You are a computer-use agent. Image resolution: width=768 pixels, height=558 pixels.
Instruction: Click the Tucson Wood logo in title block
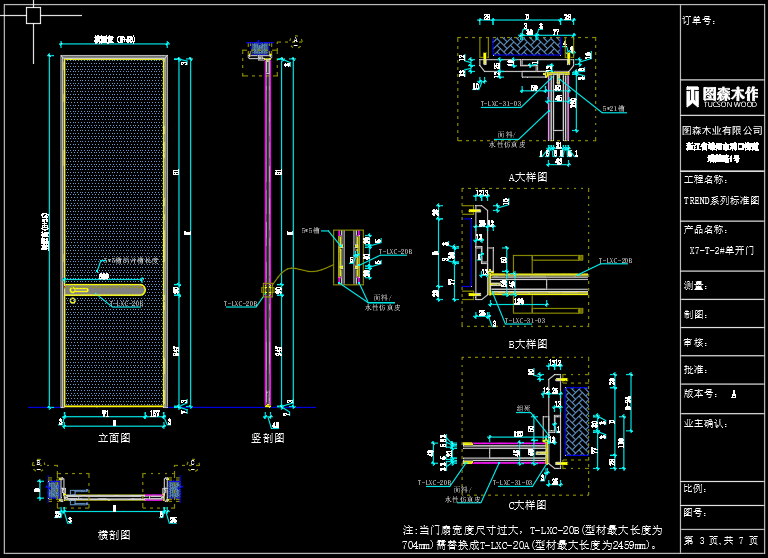pyautogui.click(x=721, y=96)
